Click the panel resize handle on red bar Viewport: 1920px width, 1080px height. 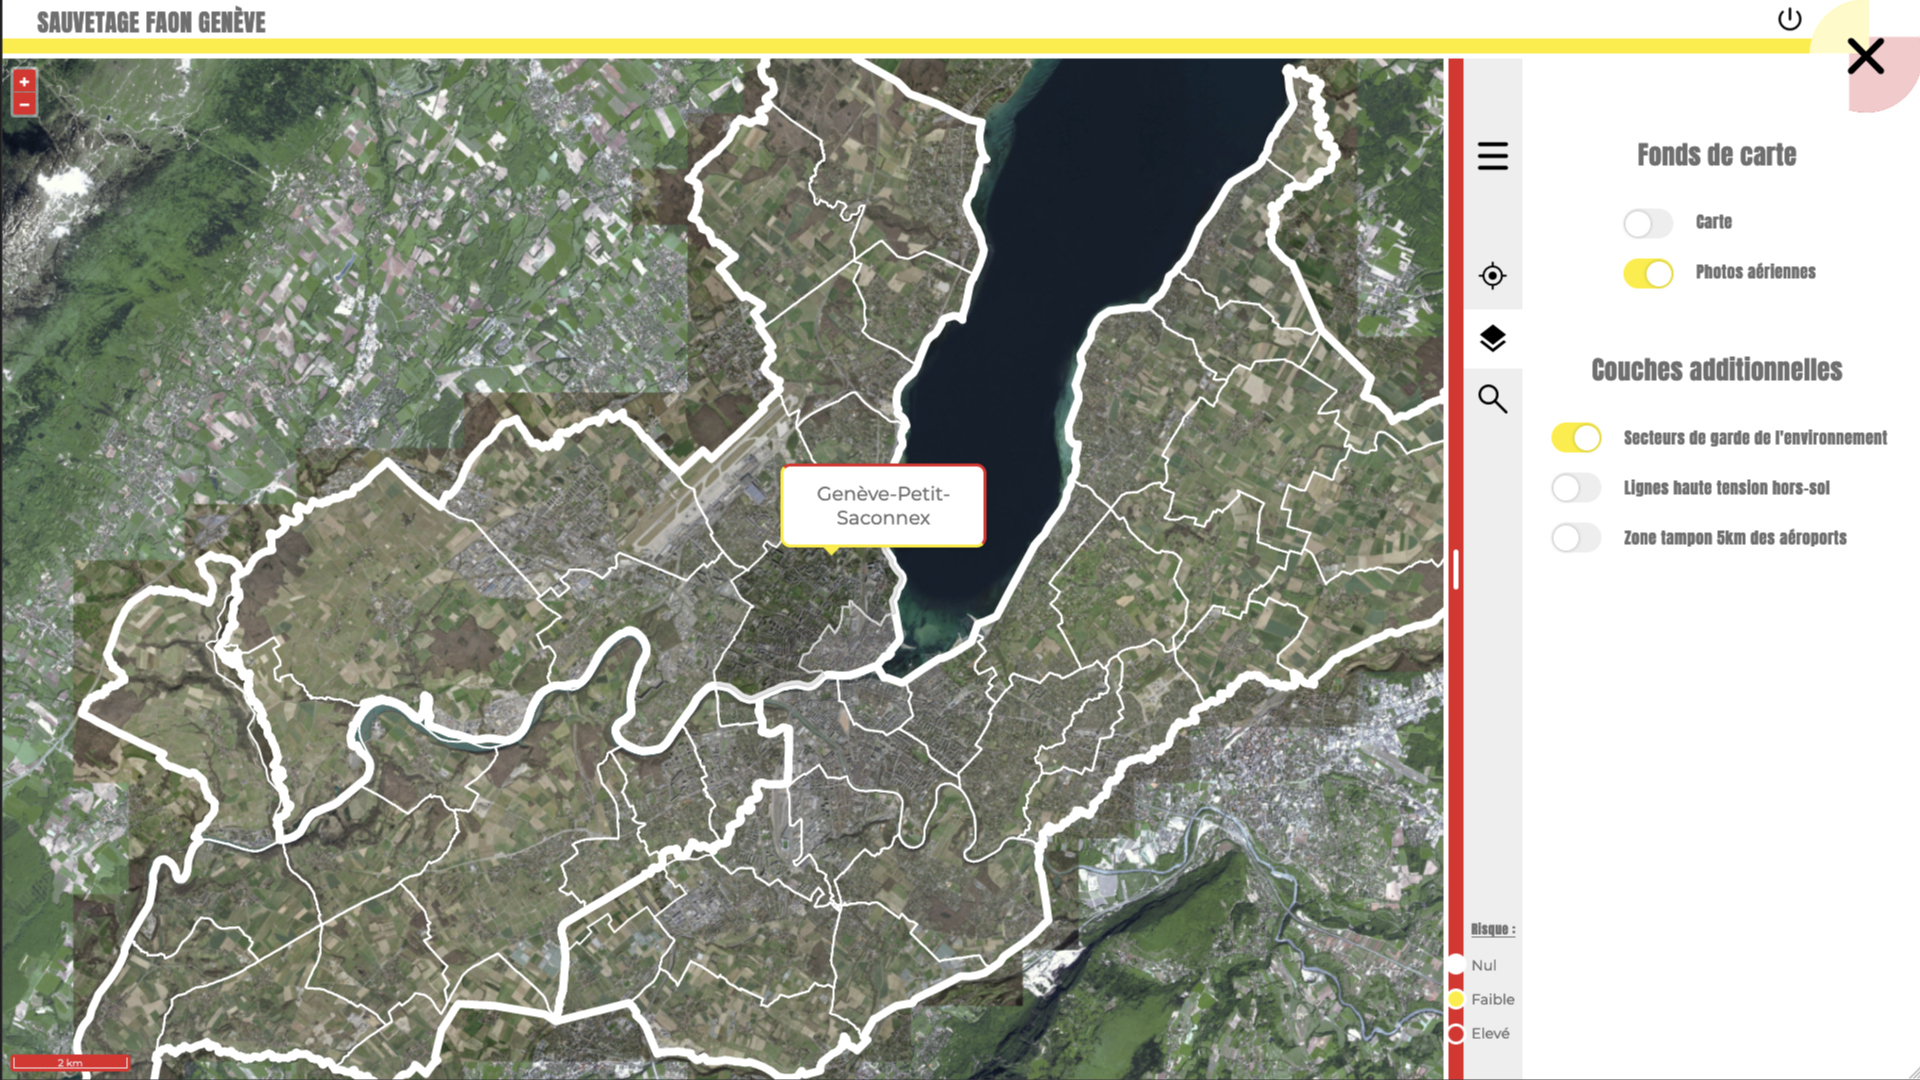[x=1456, y=570]
